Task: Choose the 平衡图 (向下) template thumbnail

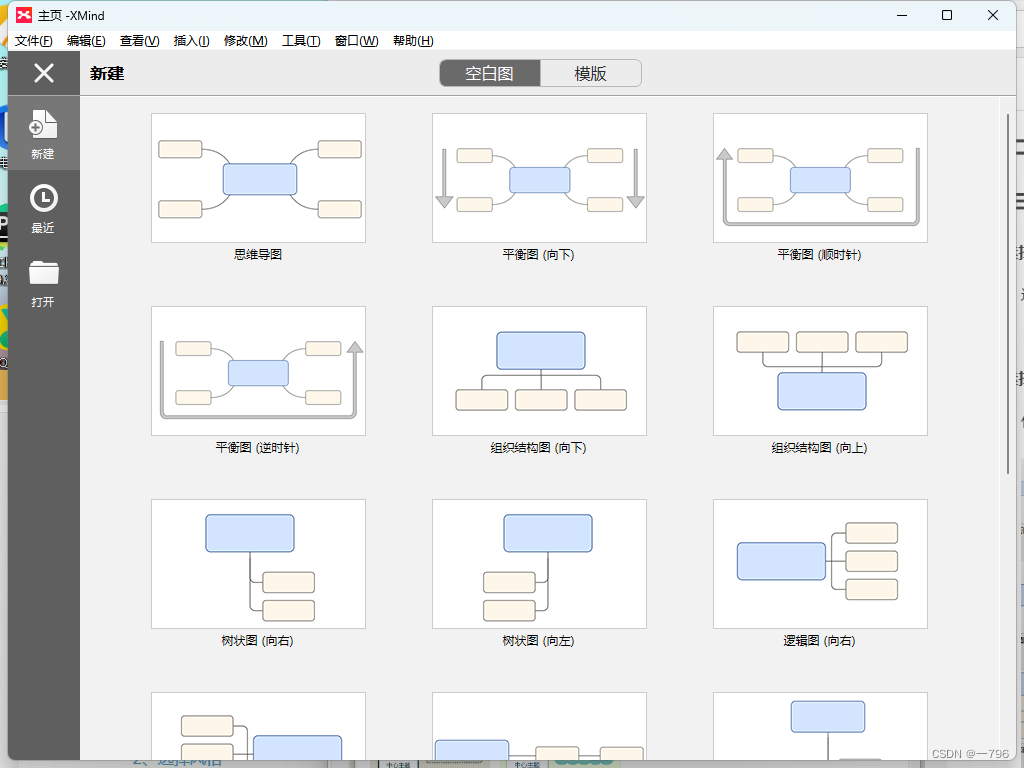Action: point(539,178)
